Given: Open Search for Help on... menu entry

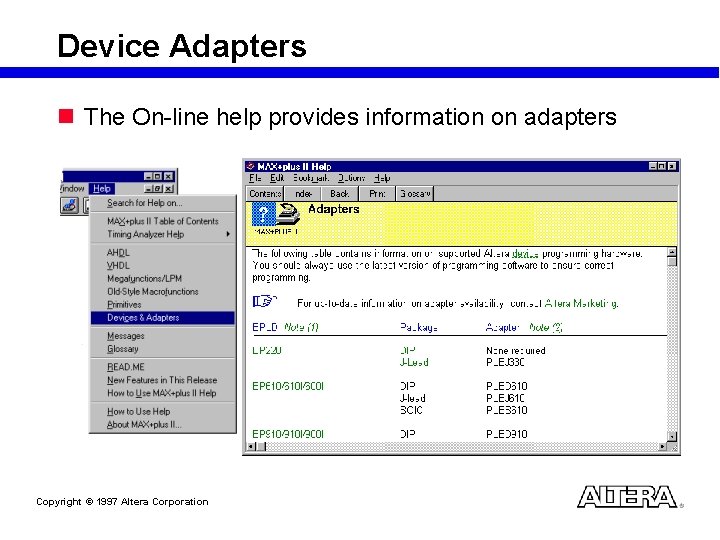Looking at the screenshot, I should coord(144,203).
